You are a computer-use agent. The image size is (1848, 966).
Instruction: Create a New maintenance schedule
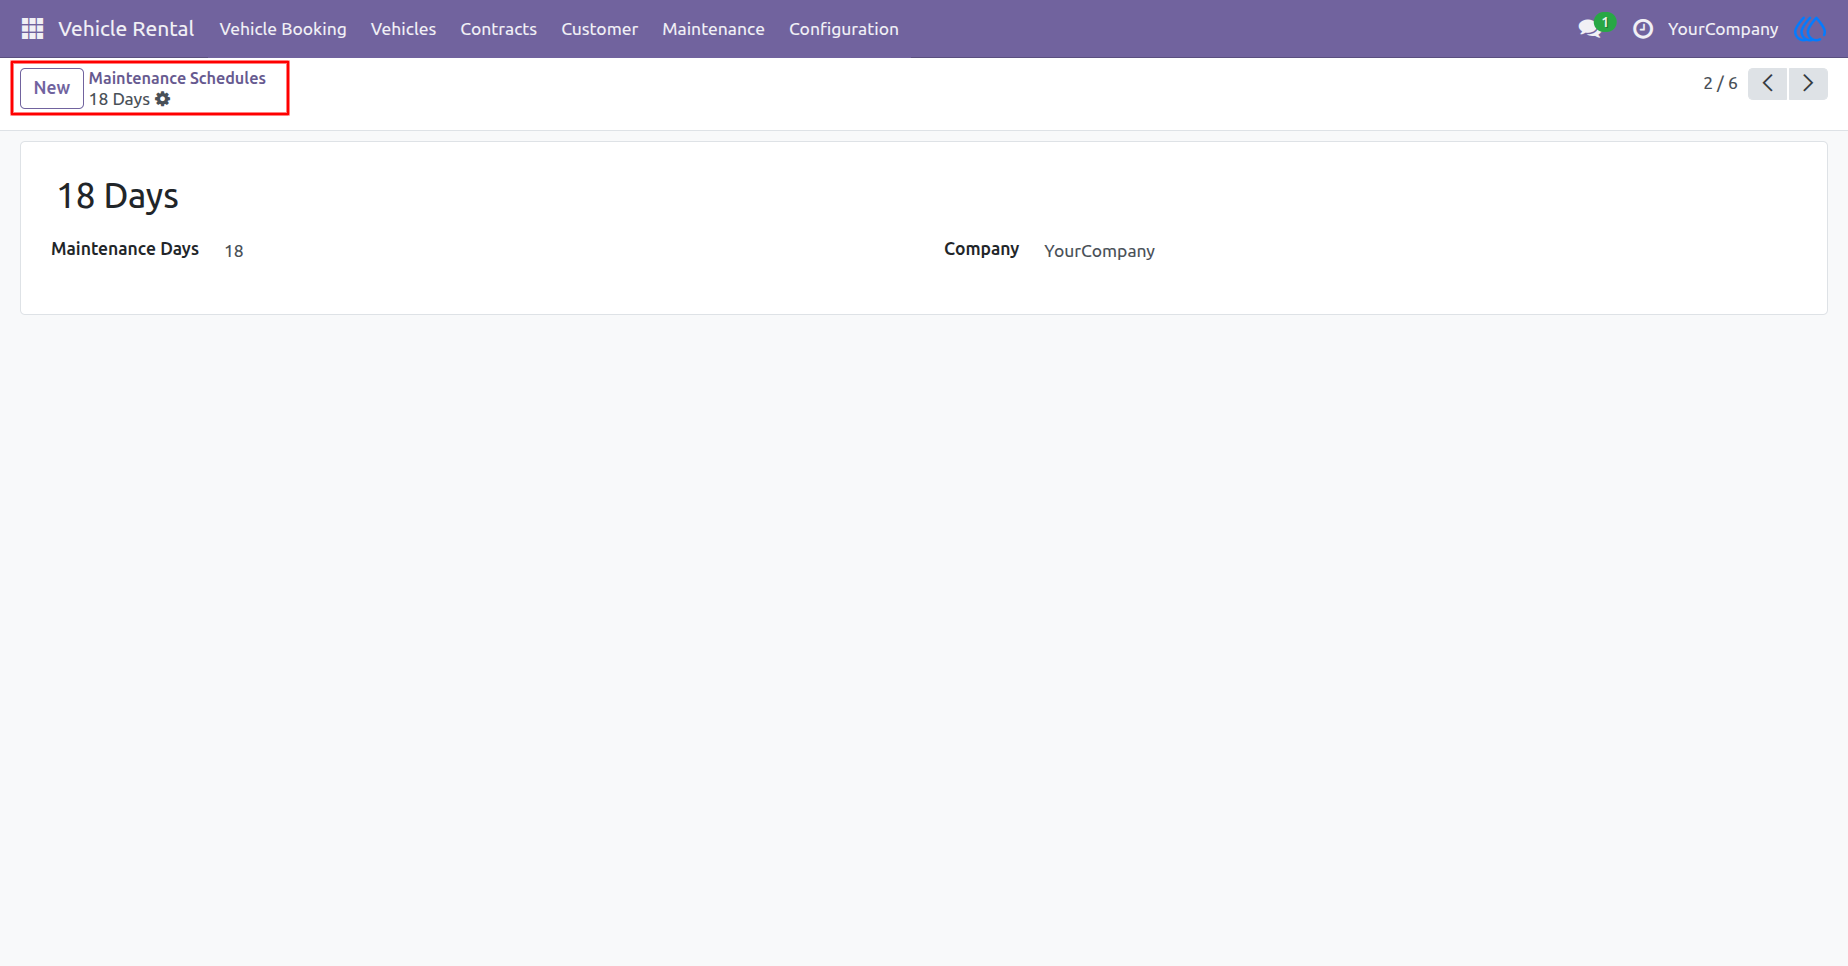point(52,88)
